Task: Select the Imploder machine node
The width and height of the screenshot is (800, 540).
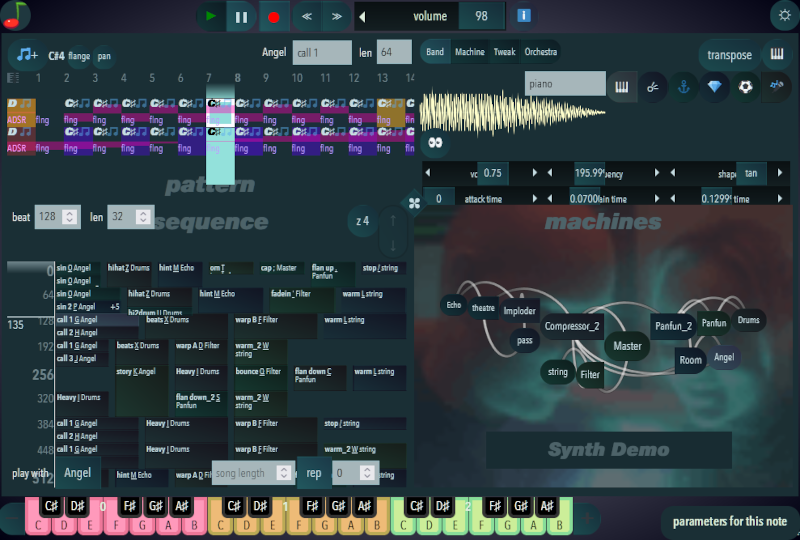Action: tap(519, 311)
